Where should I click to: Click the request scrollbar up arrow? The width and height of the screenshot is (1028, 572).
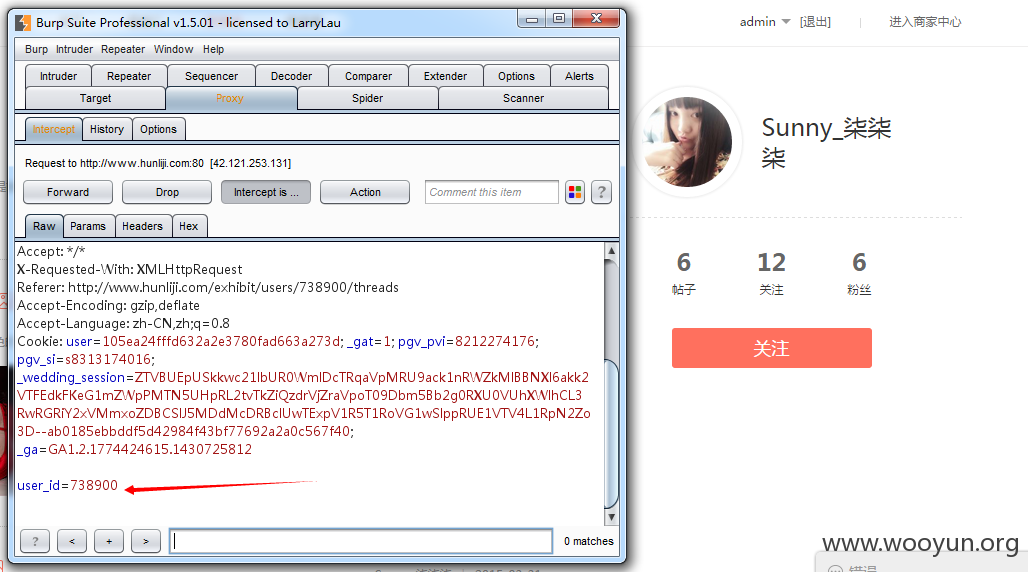tap(611, 251)
